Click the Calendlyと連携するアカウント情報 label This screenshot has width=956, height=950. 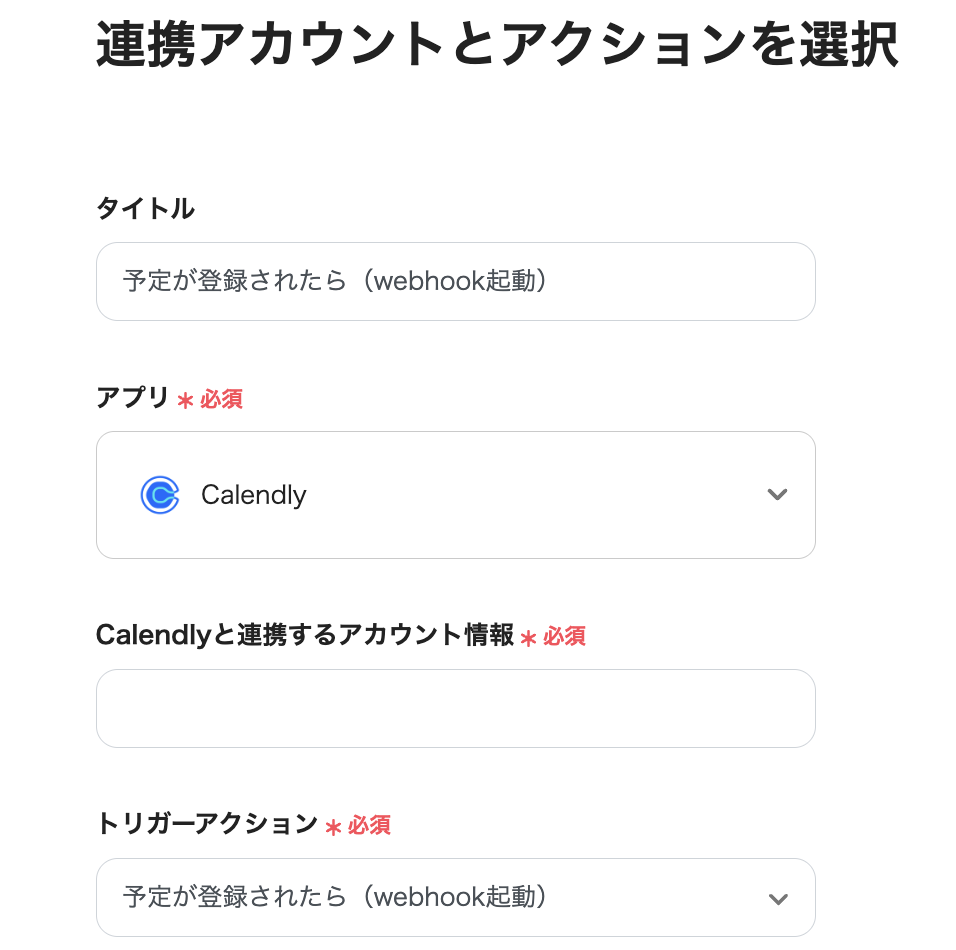[304, 635]
